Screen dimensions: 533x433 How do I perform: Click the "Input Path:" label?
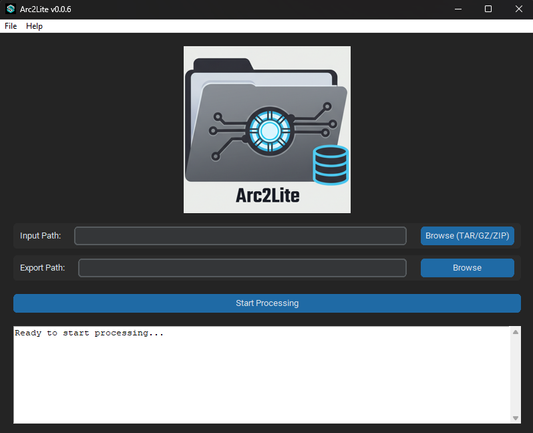tap(40, 236)
